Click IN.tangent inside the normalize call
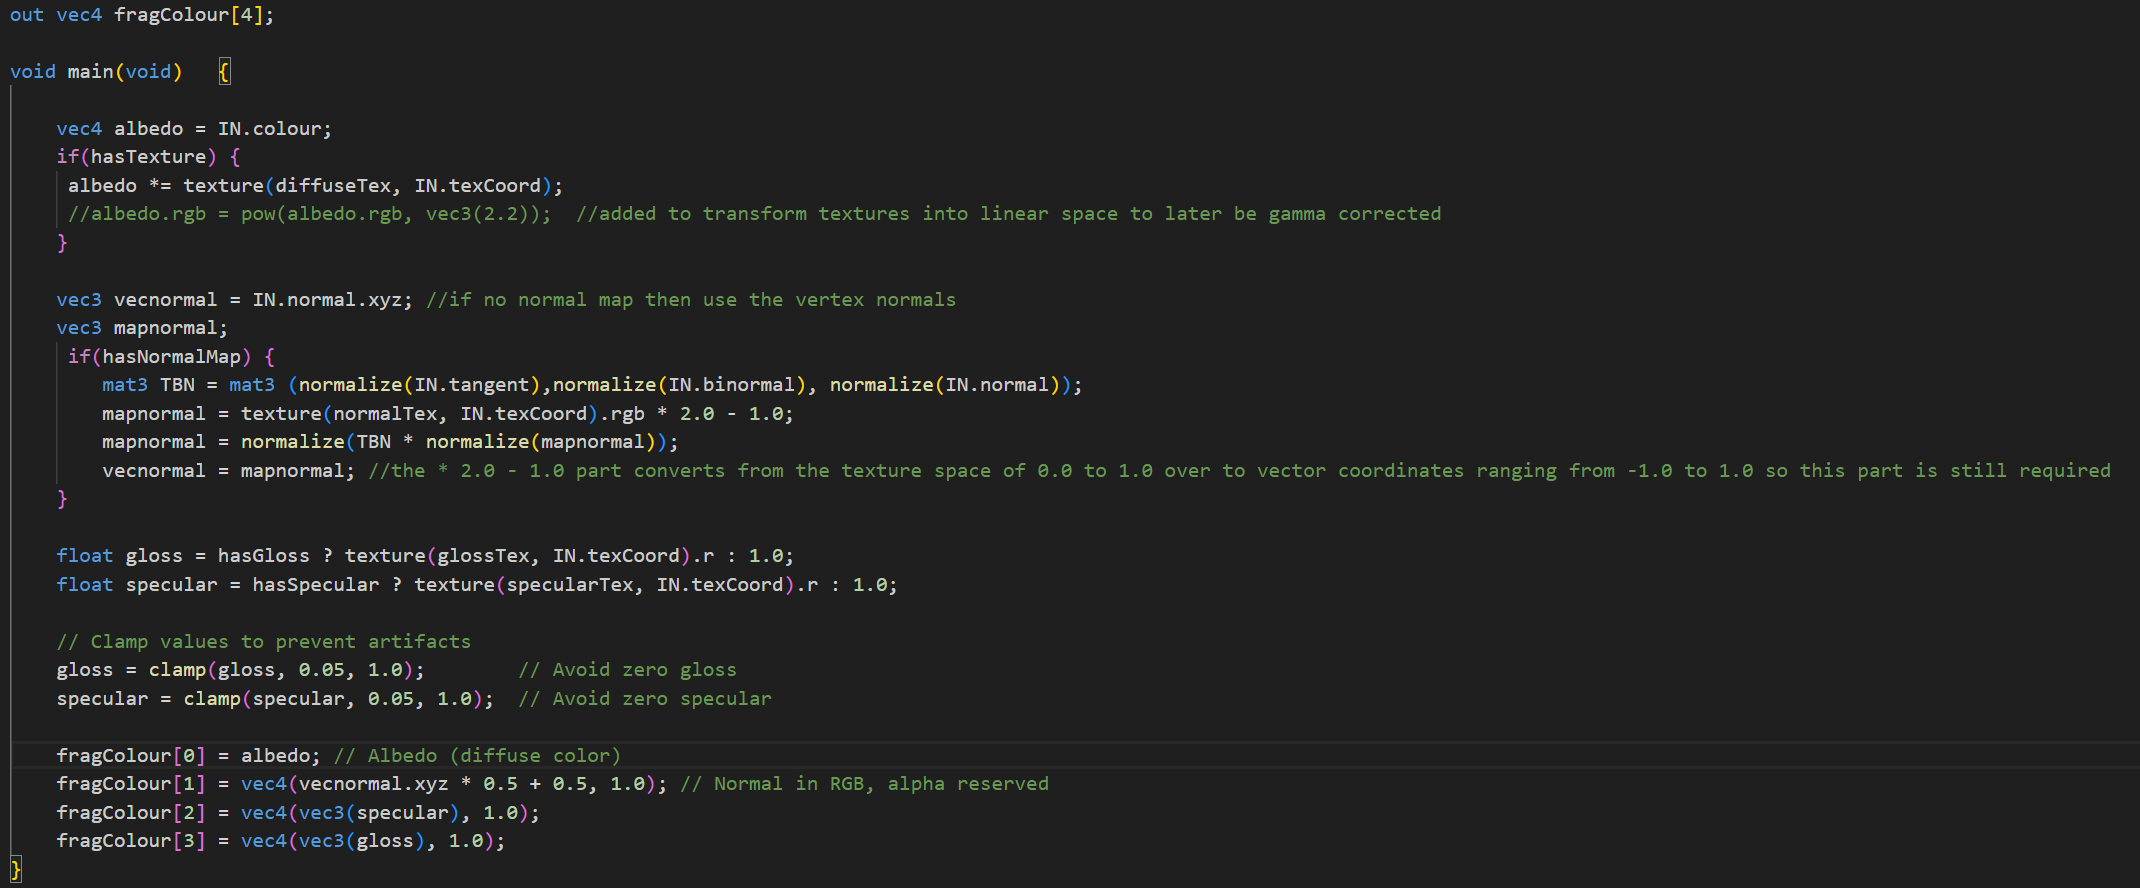2140x888 pixels. point(471,385)
